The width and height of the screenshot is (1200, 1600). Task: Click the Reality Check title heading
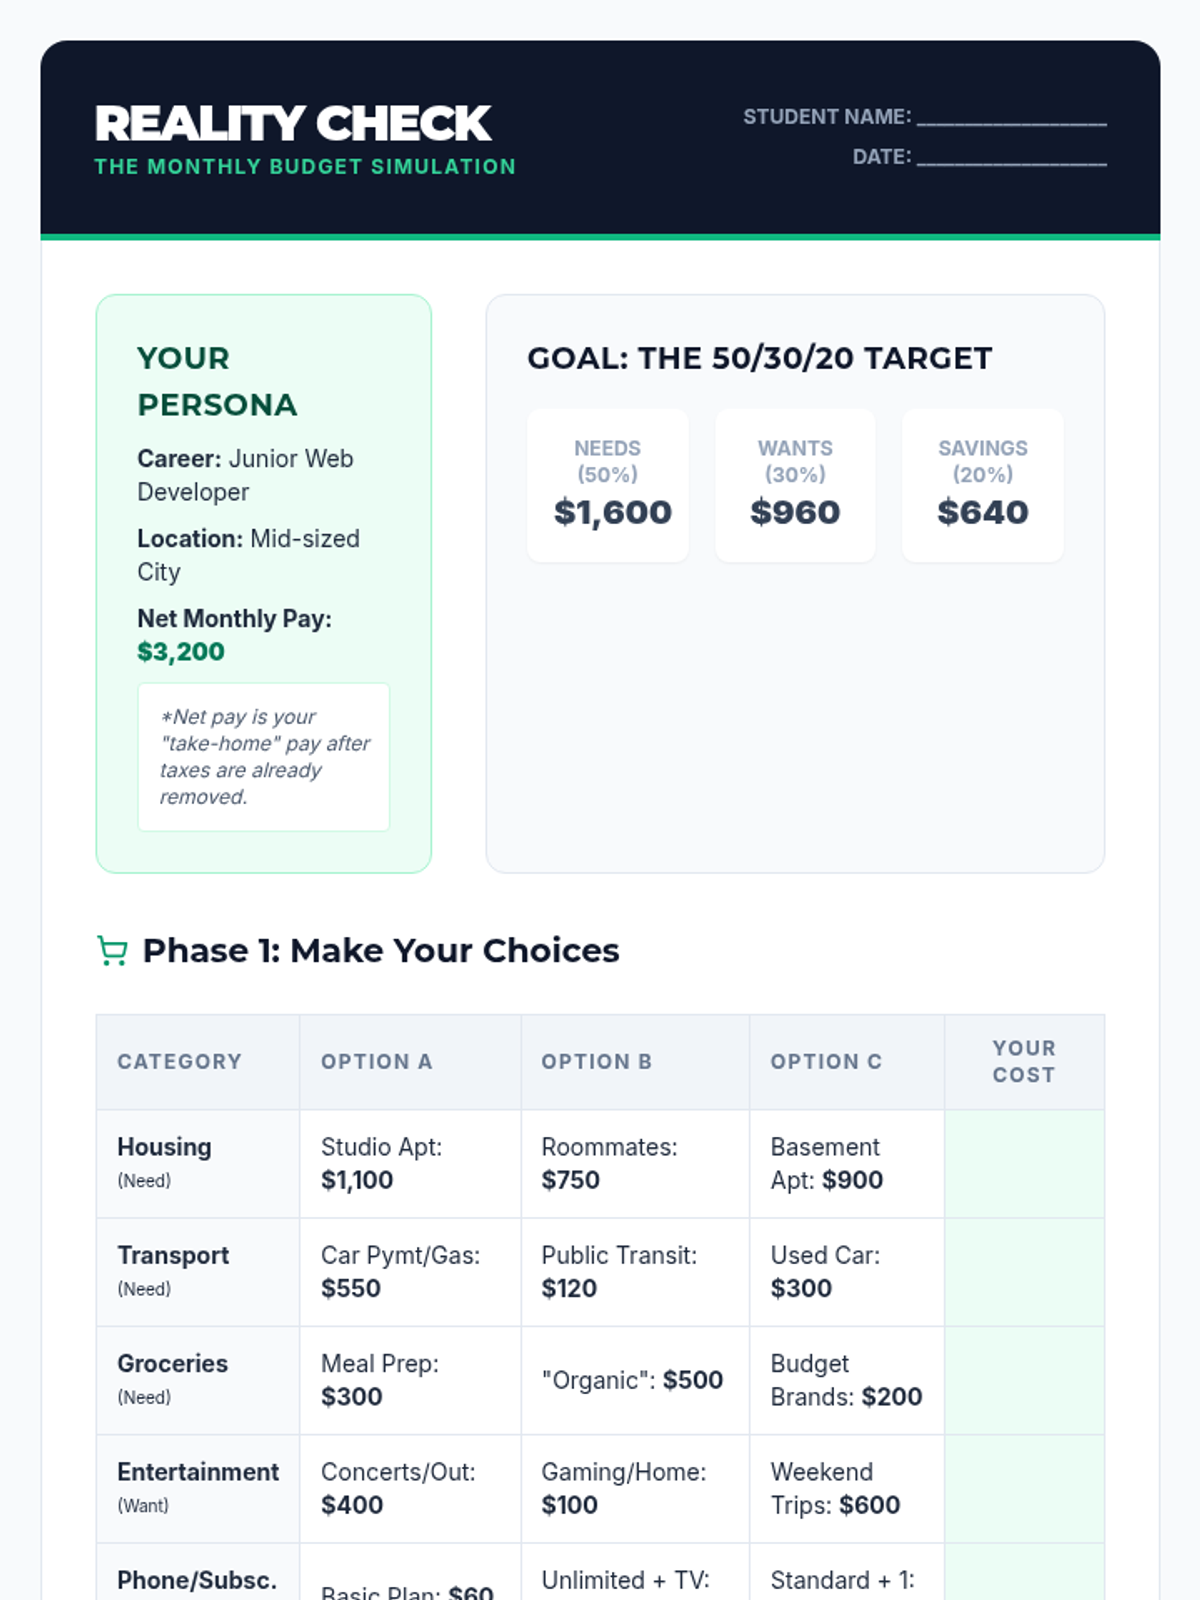coord(293,124)
